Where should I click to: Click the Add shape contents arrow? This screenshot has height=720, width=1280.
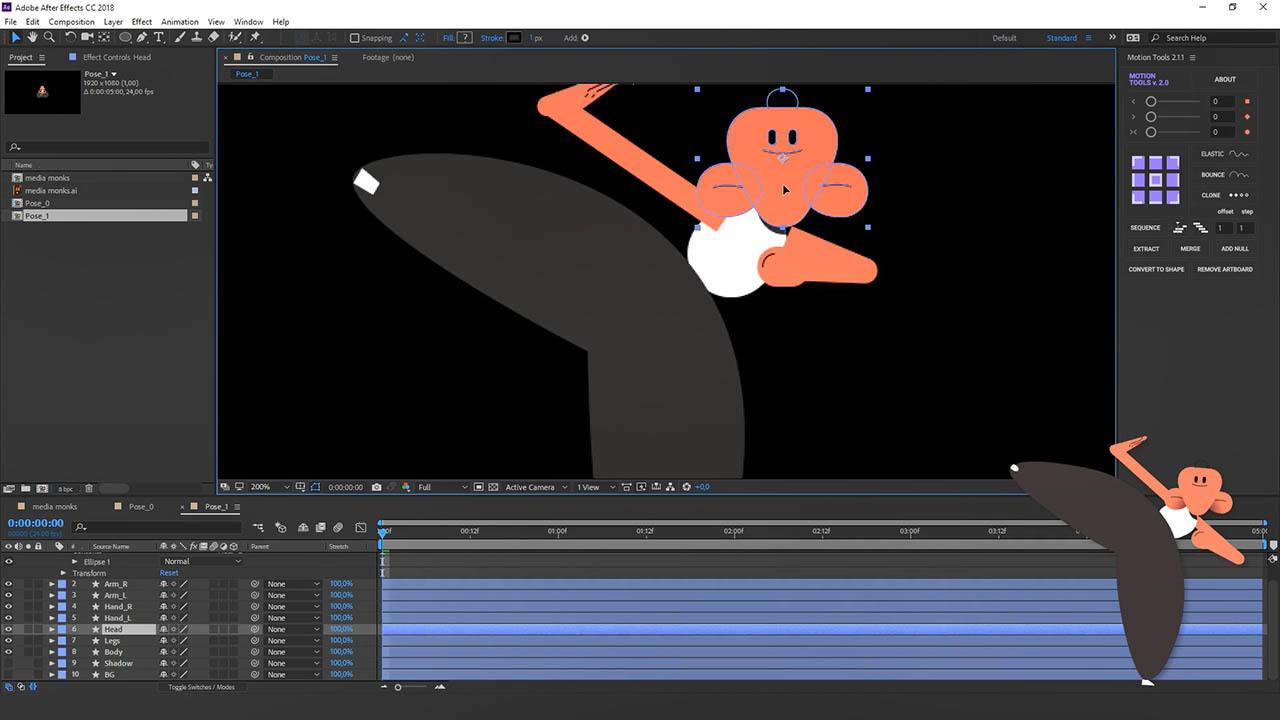pos(585,38)
